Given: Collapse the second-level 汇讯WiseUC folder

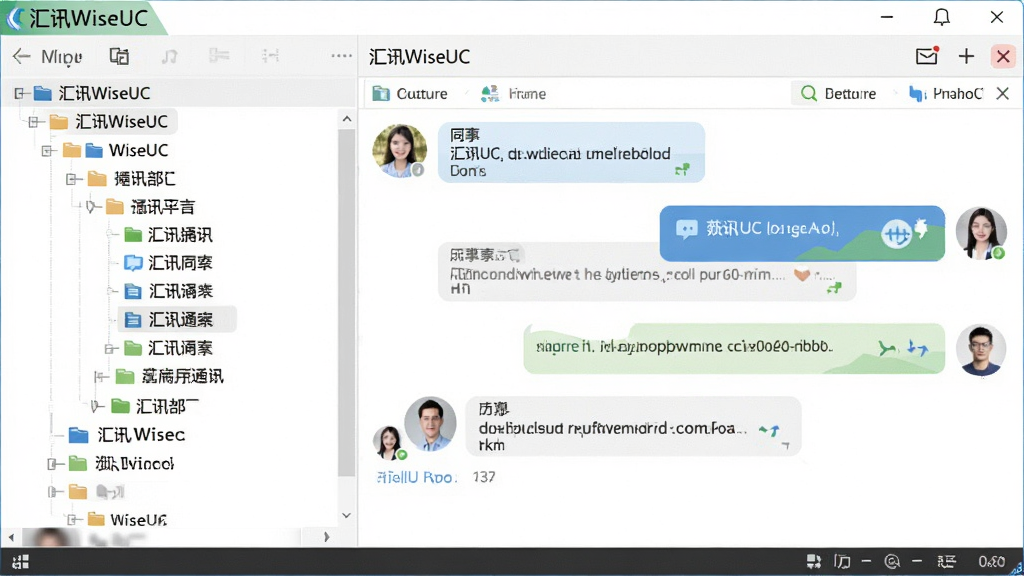Looking at the screenshot, I should tap(35, 121).
